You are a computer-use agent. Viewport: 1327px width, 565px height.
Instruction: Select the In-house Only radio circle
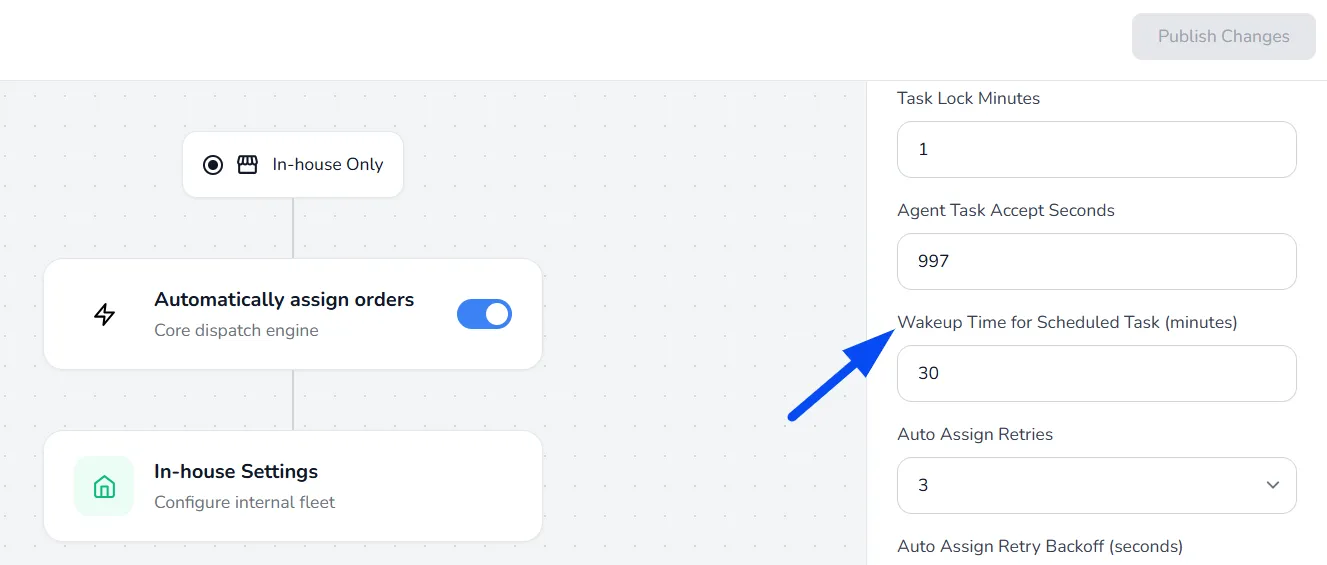(213, 165)
